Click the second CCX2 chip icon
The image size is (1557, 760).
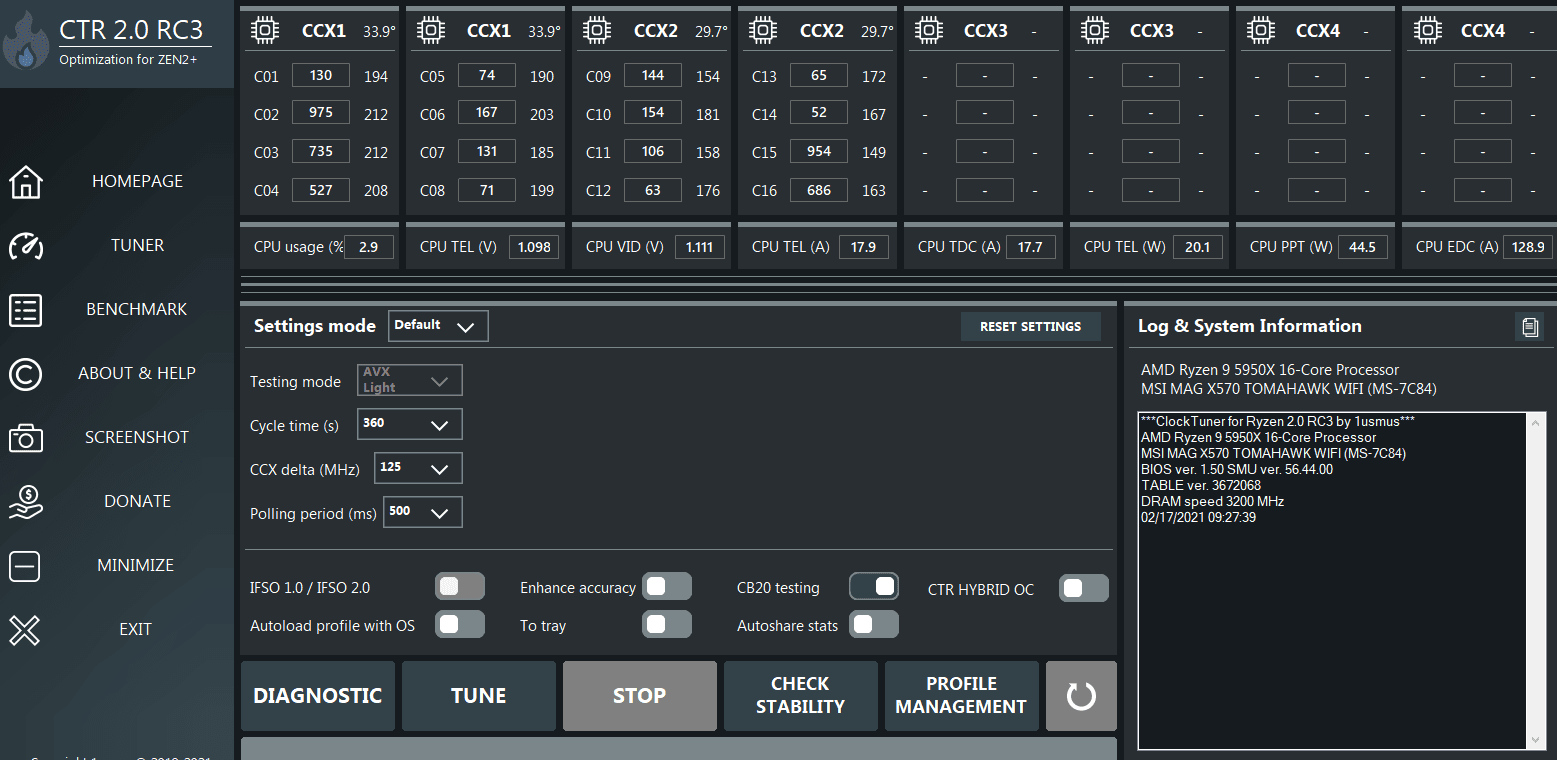[x=764, y=31]
